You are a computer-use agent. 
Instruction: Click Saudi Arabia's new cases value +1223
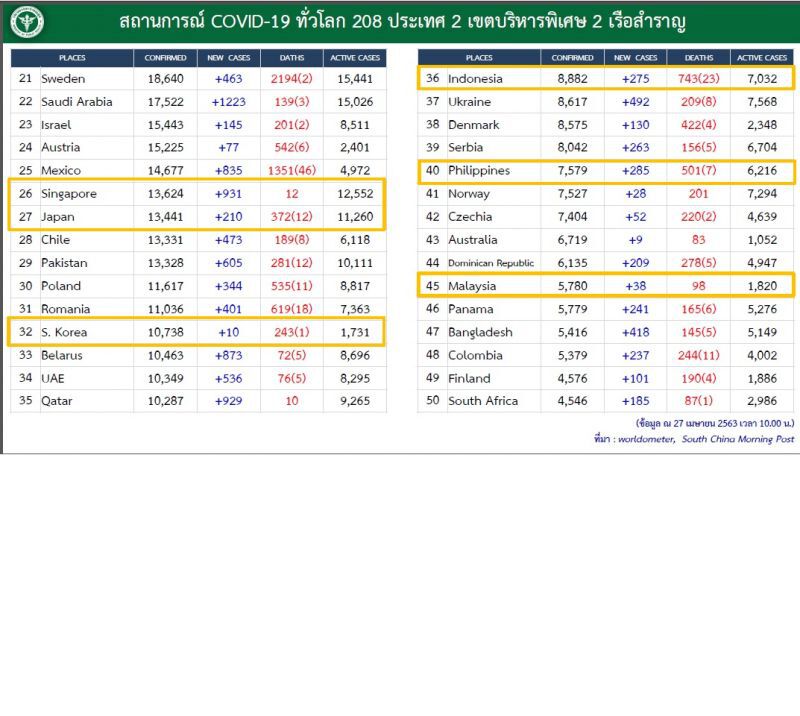pos(229,102)
